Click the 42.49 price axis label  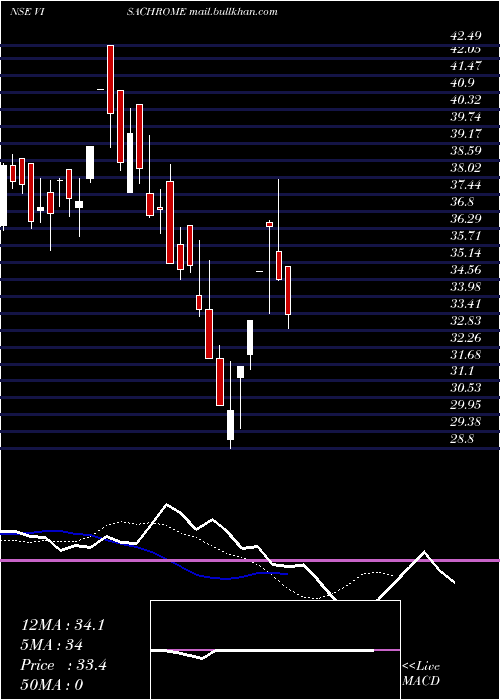click(466, 35)
